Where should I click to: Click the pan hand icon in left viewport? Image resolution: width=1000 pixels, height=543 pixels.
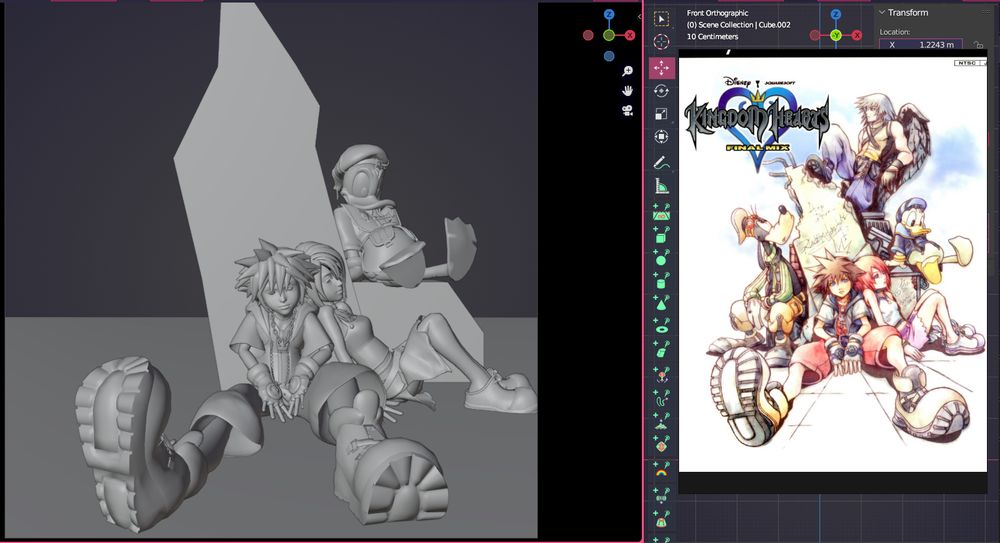[x=628, y=91]
